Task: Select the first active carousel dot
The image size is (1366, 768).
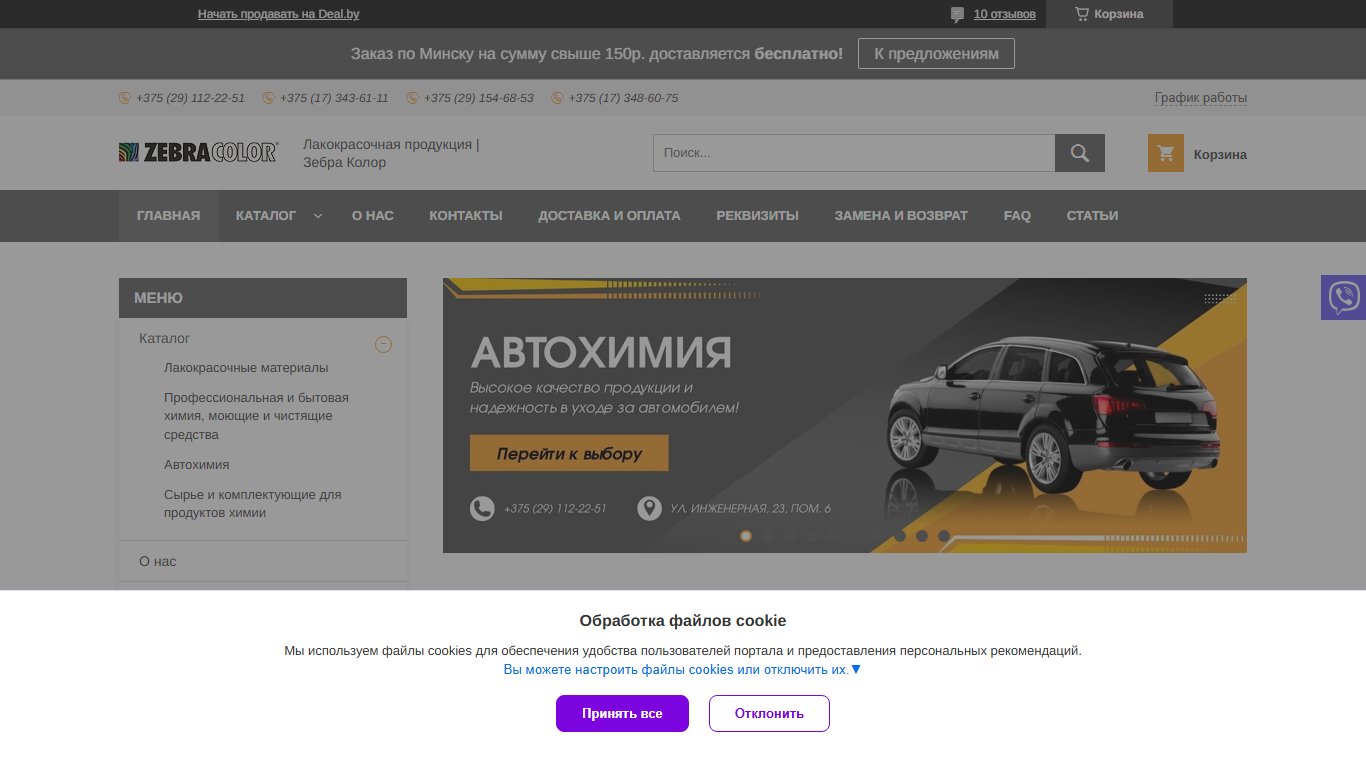Action: point(746,536)
